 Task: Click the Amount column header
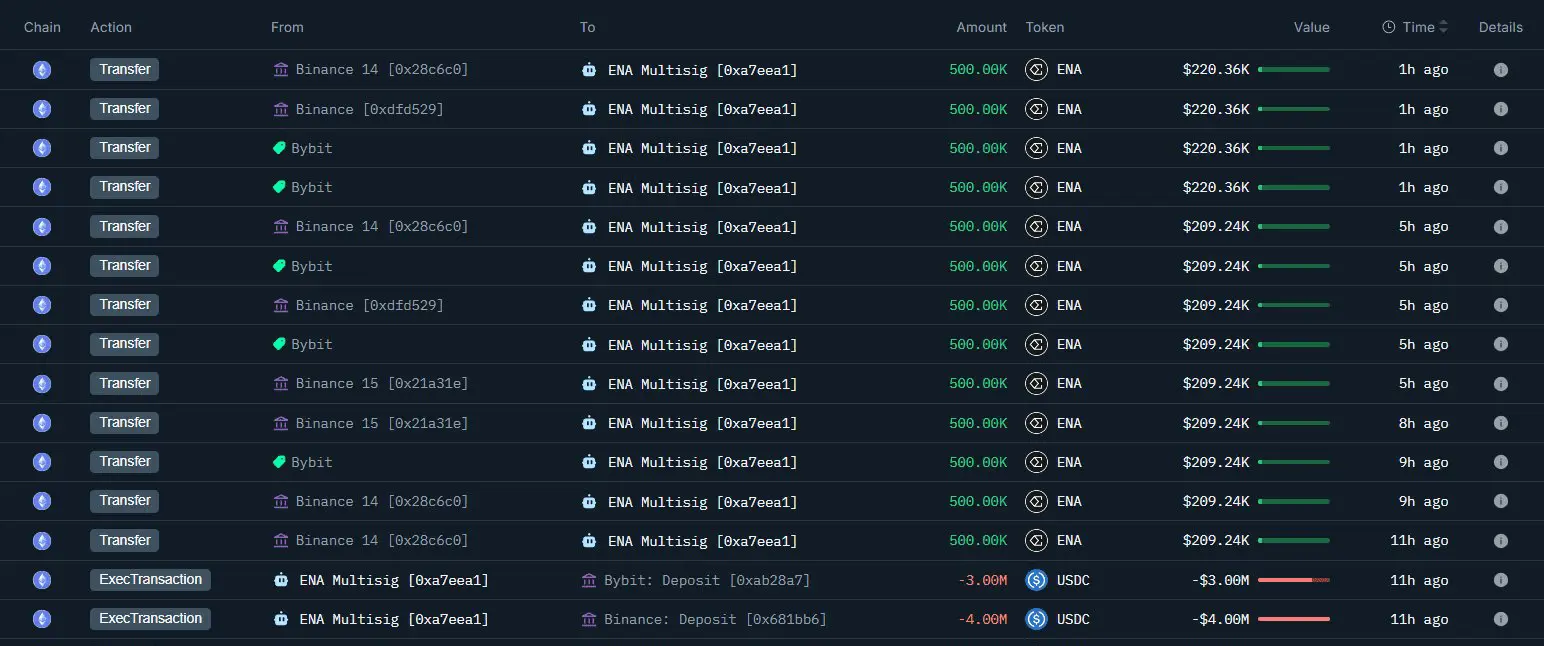click(981, 27)
